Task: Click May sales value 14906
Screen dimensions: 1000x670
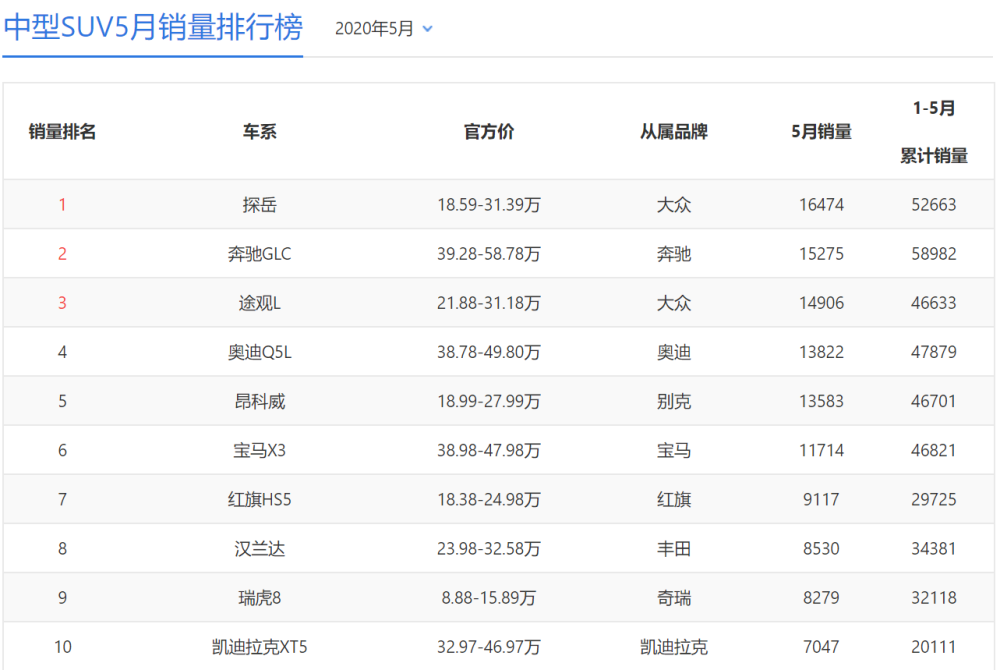Action: click(x=821, y=303)
